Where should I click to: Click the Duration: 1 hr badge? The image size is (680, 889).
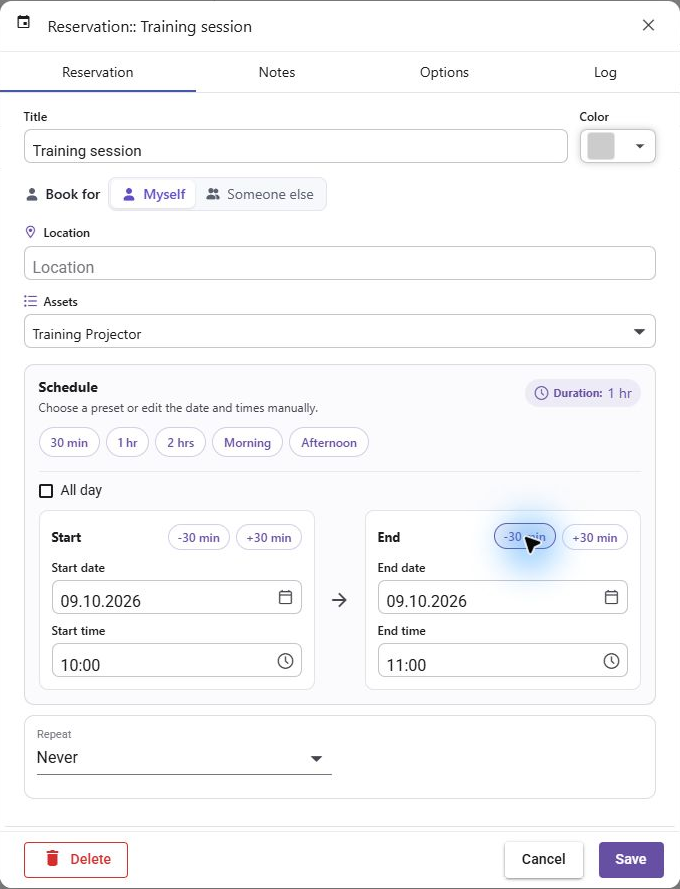(x=583, y=393)
